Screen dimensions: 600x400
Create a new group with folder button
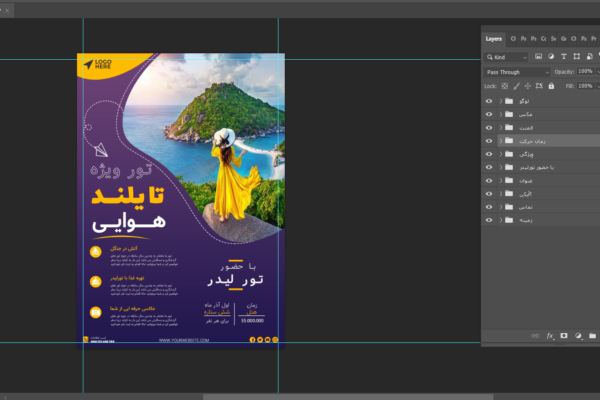[x=592, y=335]
